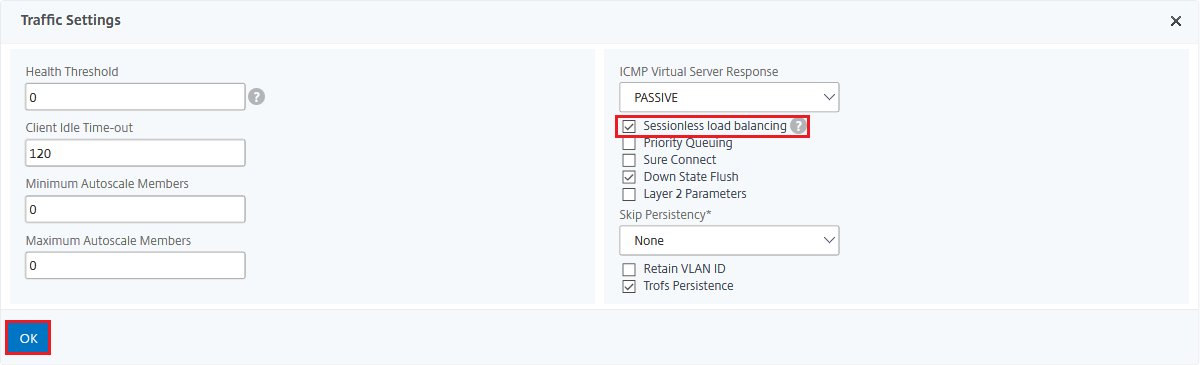Open the ICMP Virtual Server Response dropdown
The height and width of the screenshot is (365, 1200).
tap(729, 97)
